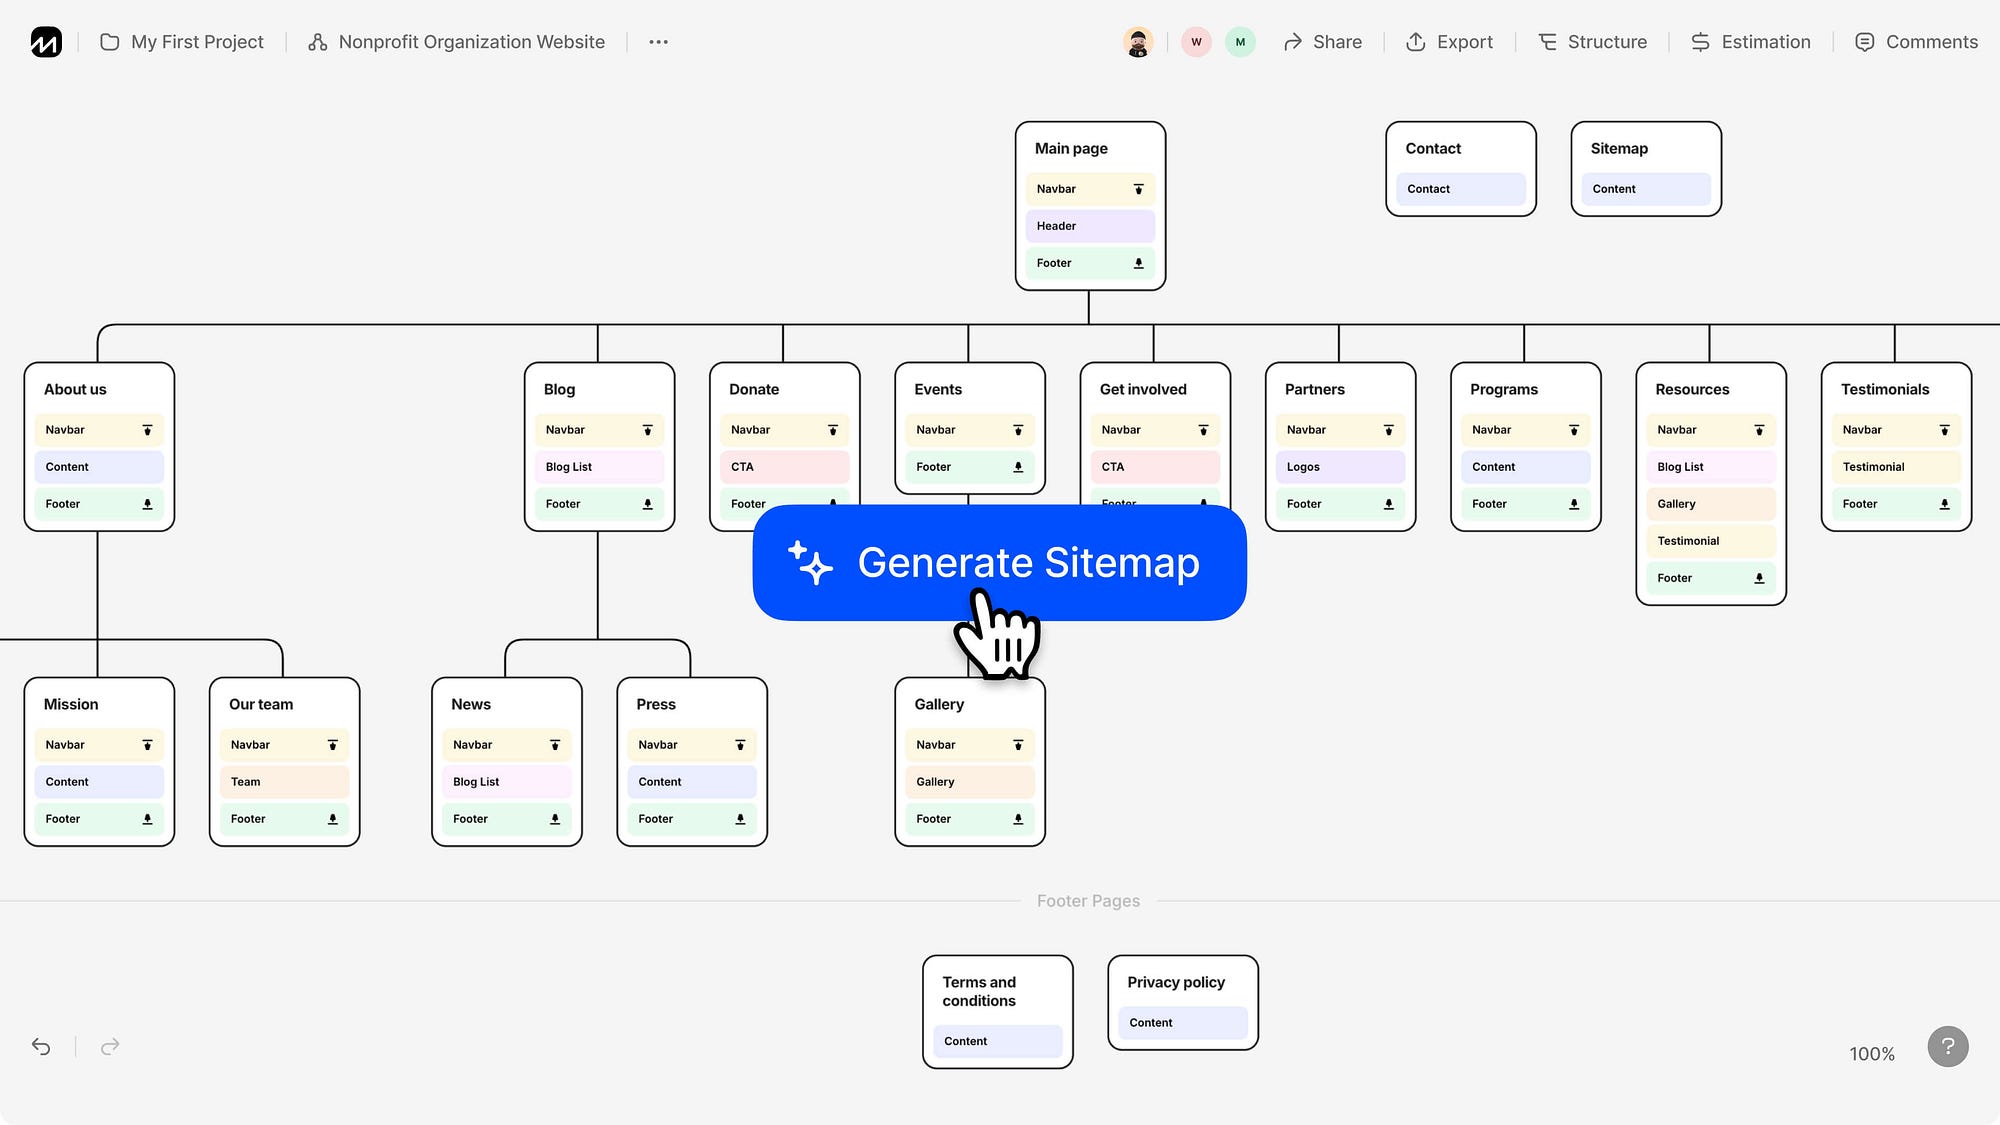Viewport: 2000px width, 1125px height.
Task: Click the pin icon on Blog Navbar
Action: (647, 430)
